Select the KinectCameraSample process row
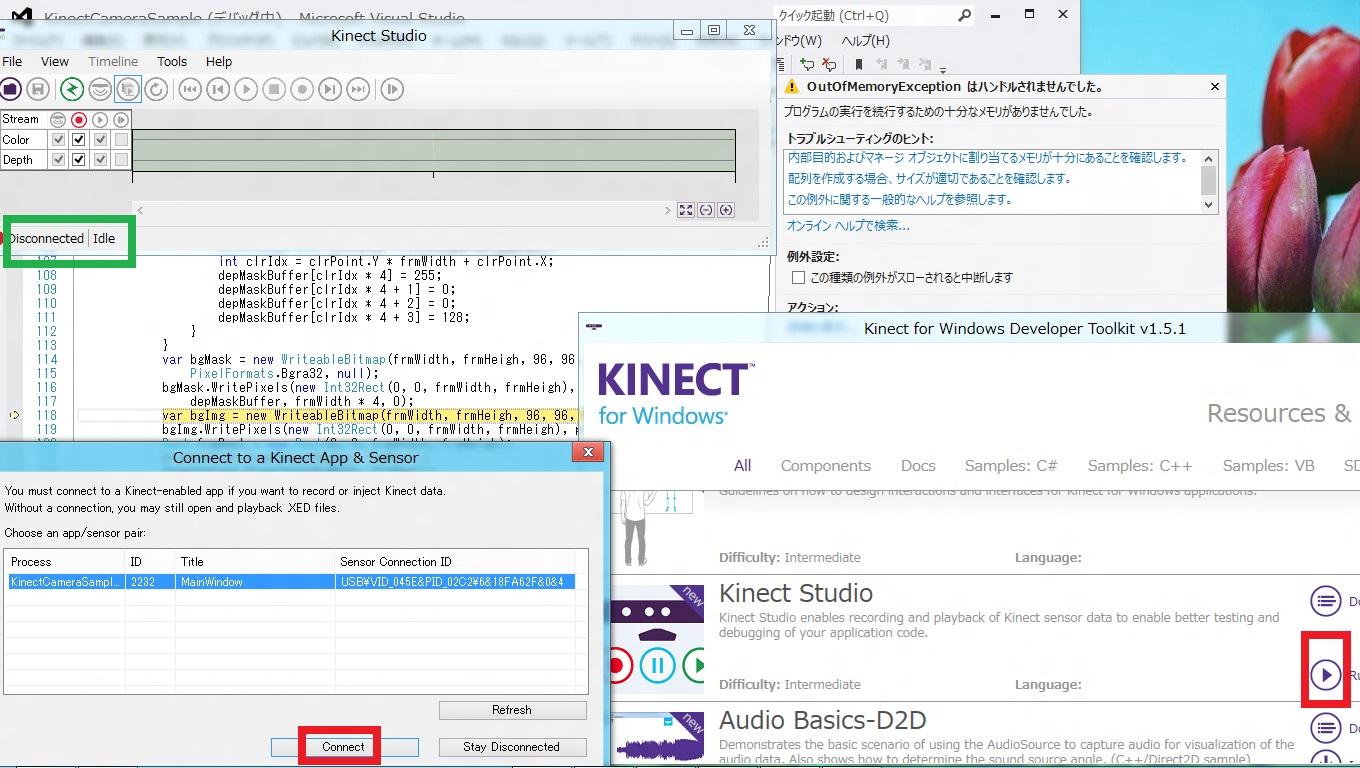This screenshot has width=1360, height=768. point(291,582)
